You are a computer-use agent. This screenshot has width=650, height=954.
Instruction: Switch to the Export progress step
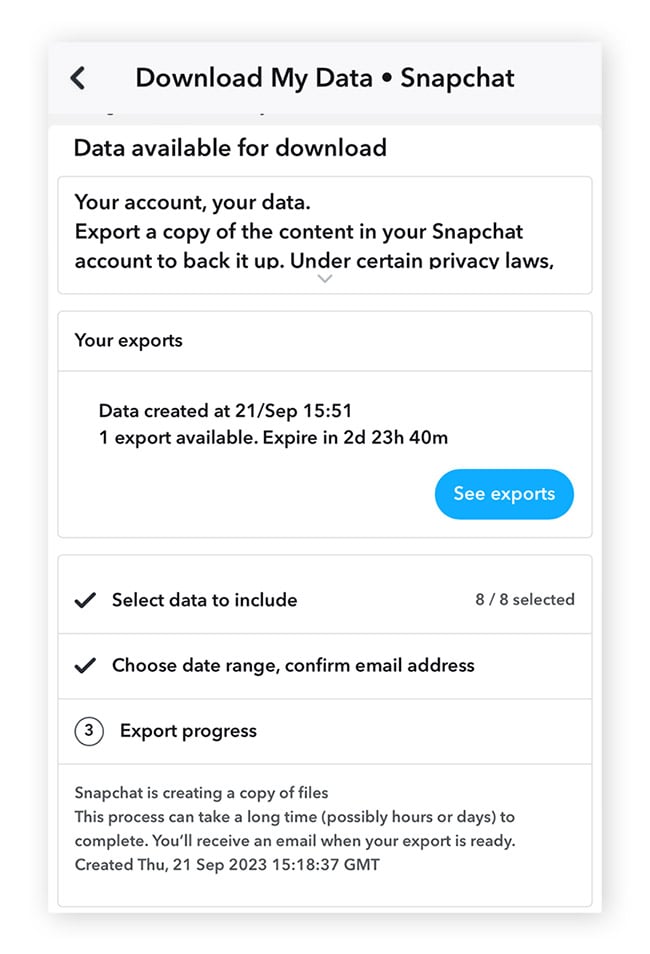pos(190,731)
